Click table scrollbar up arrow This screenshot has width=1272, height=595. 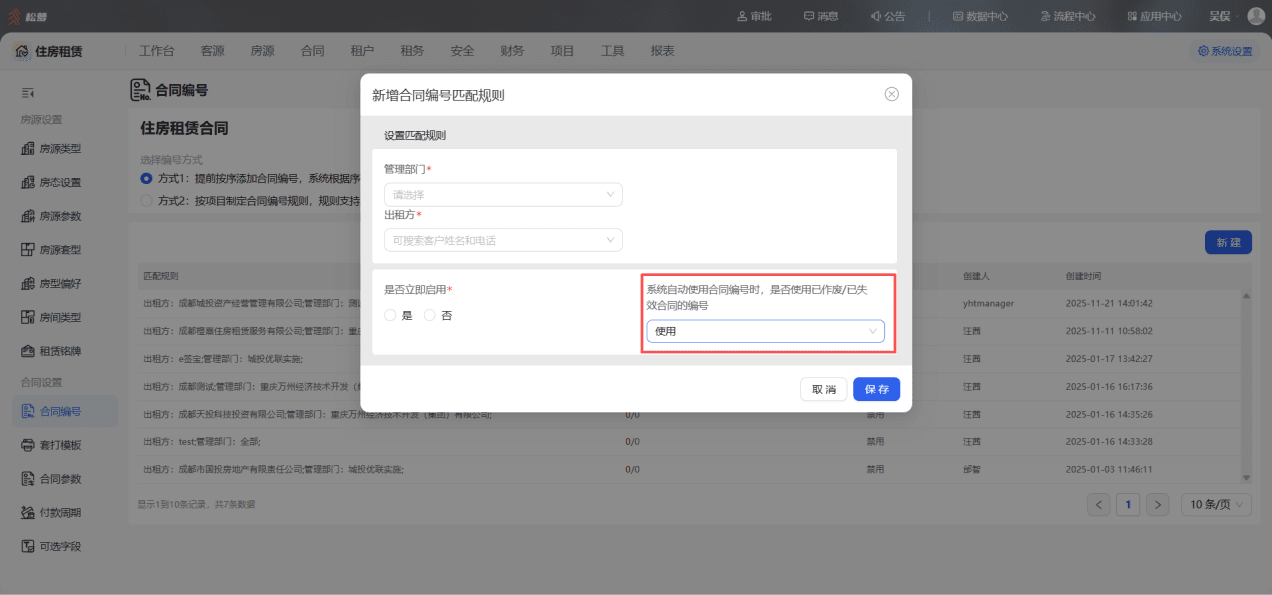pos(1246,295)
